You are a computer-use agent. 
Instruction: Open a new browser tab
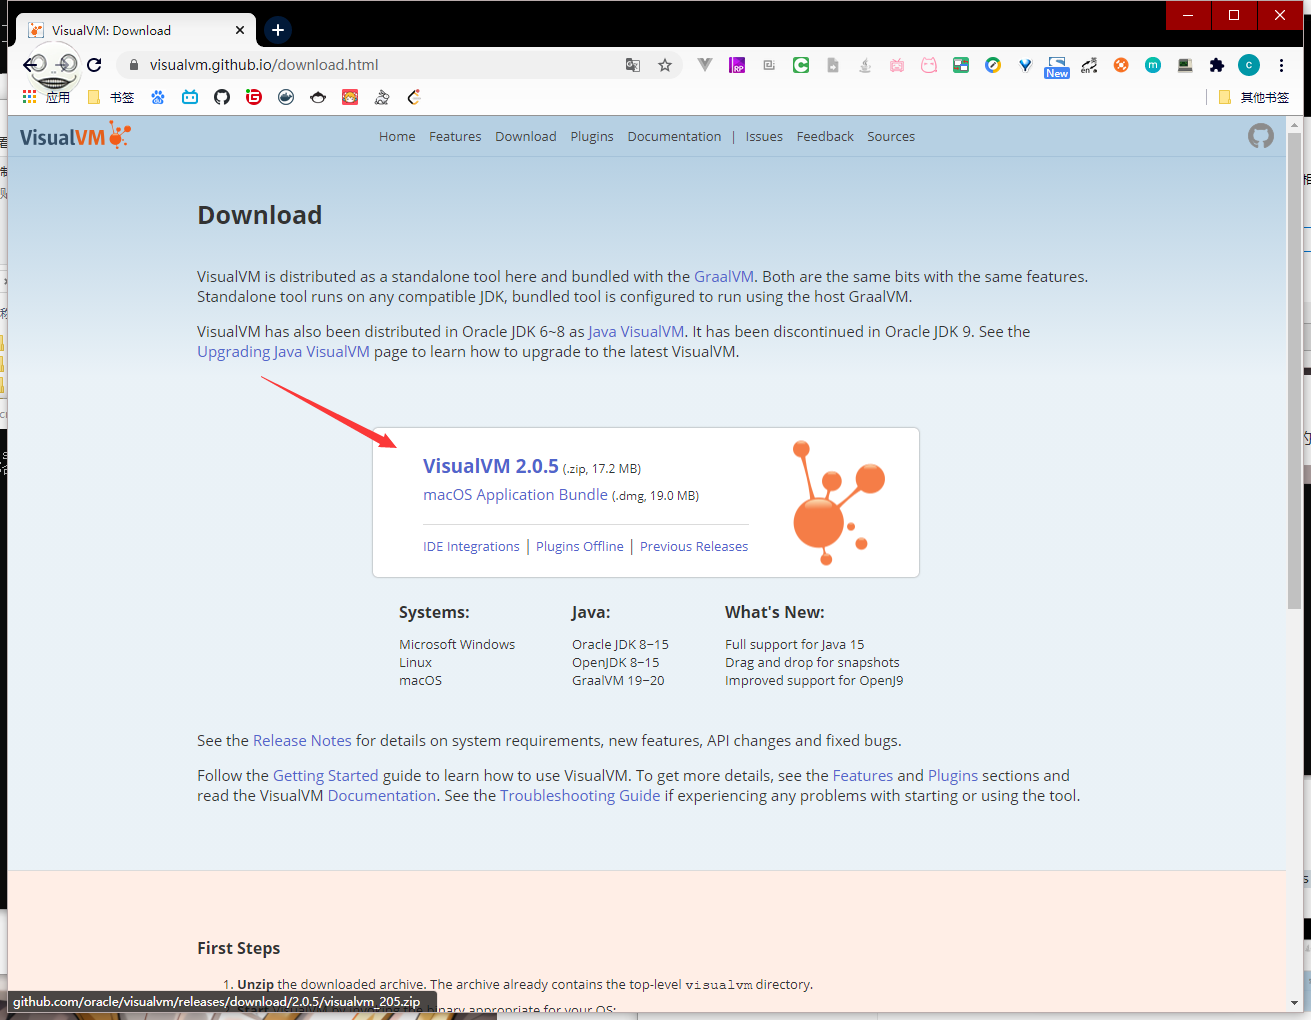(x=278, y=30)
